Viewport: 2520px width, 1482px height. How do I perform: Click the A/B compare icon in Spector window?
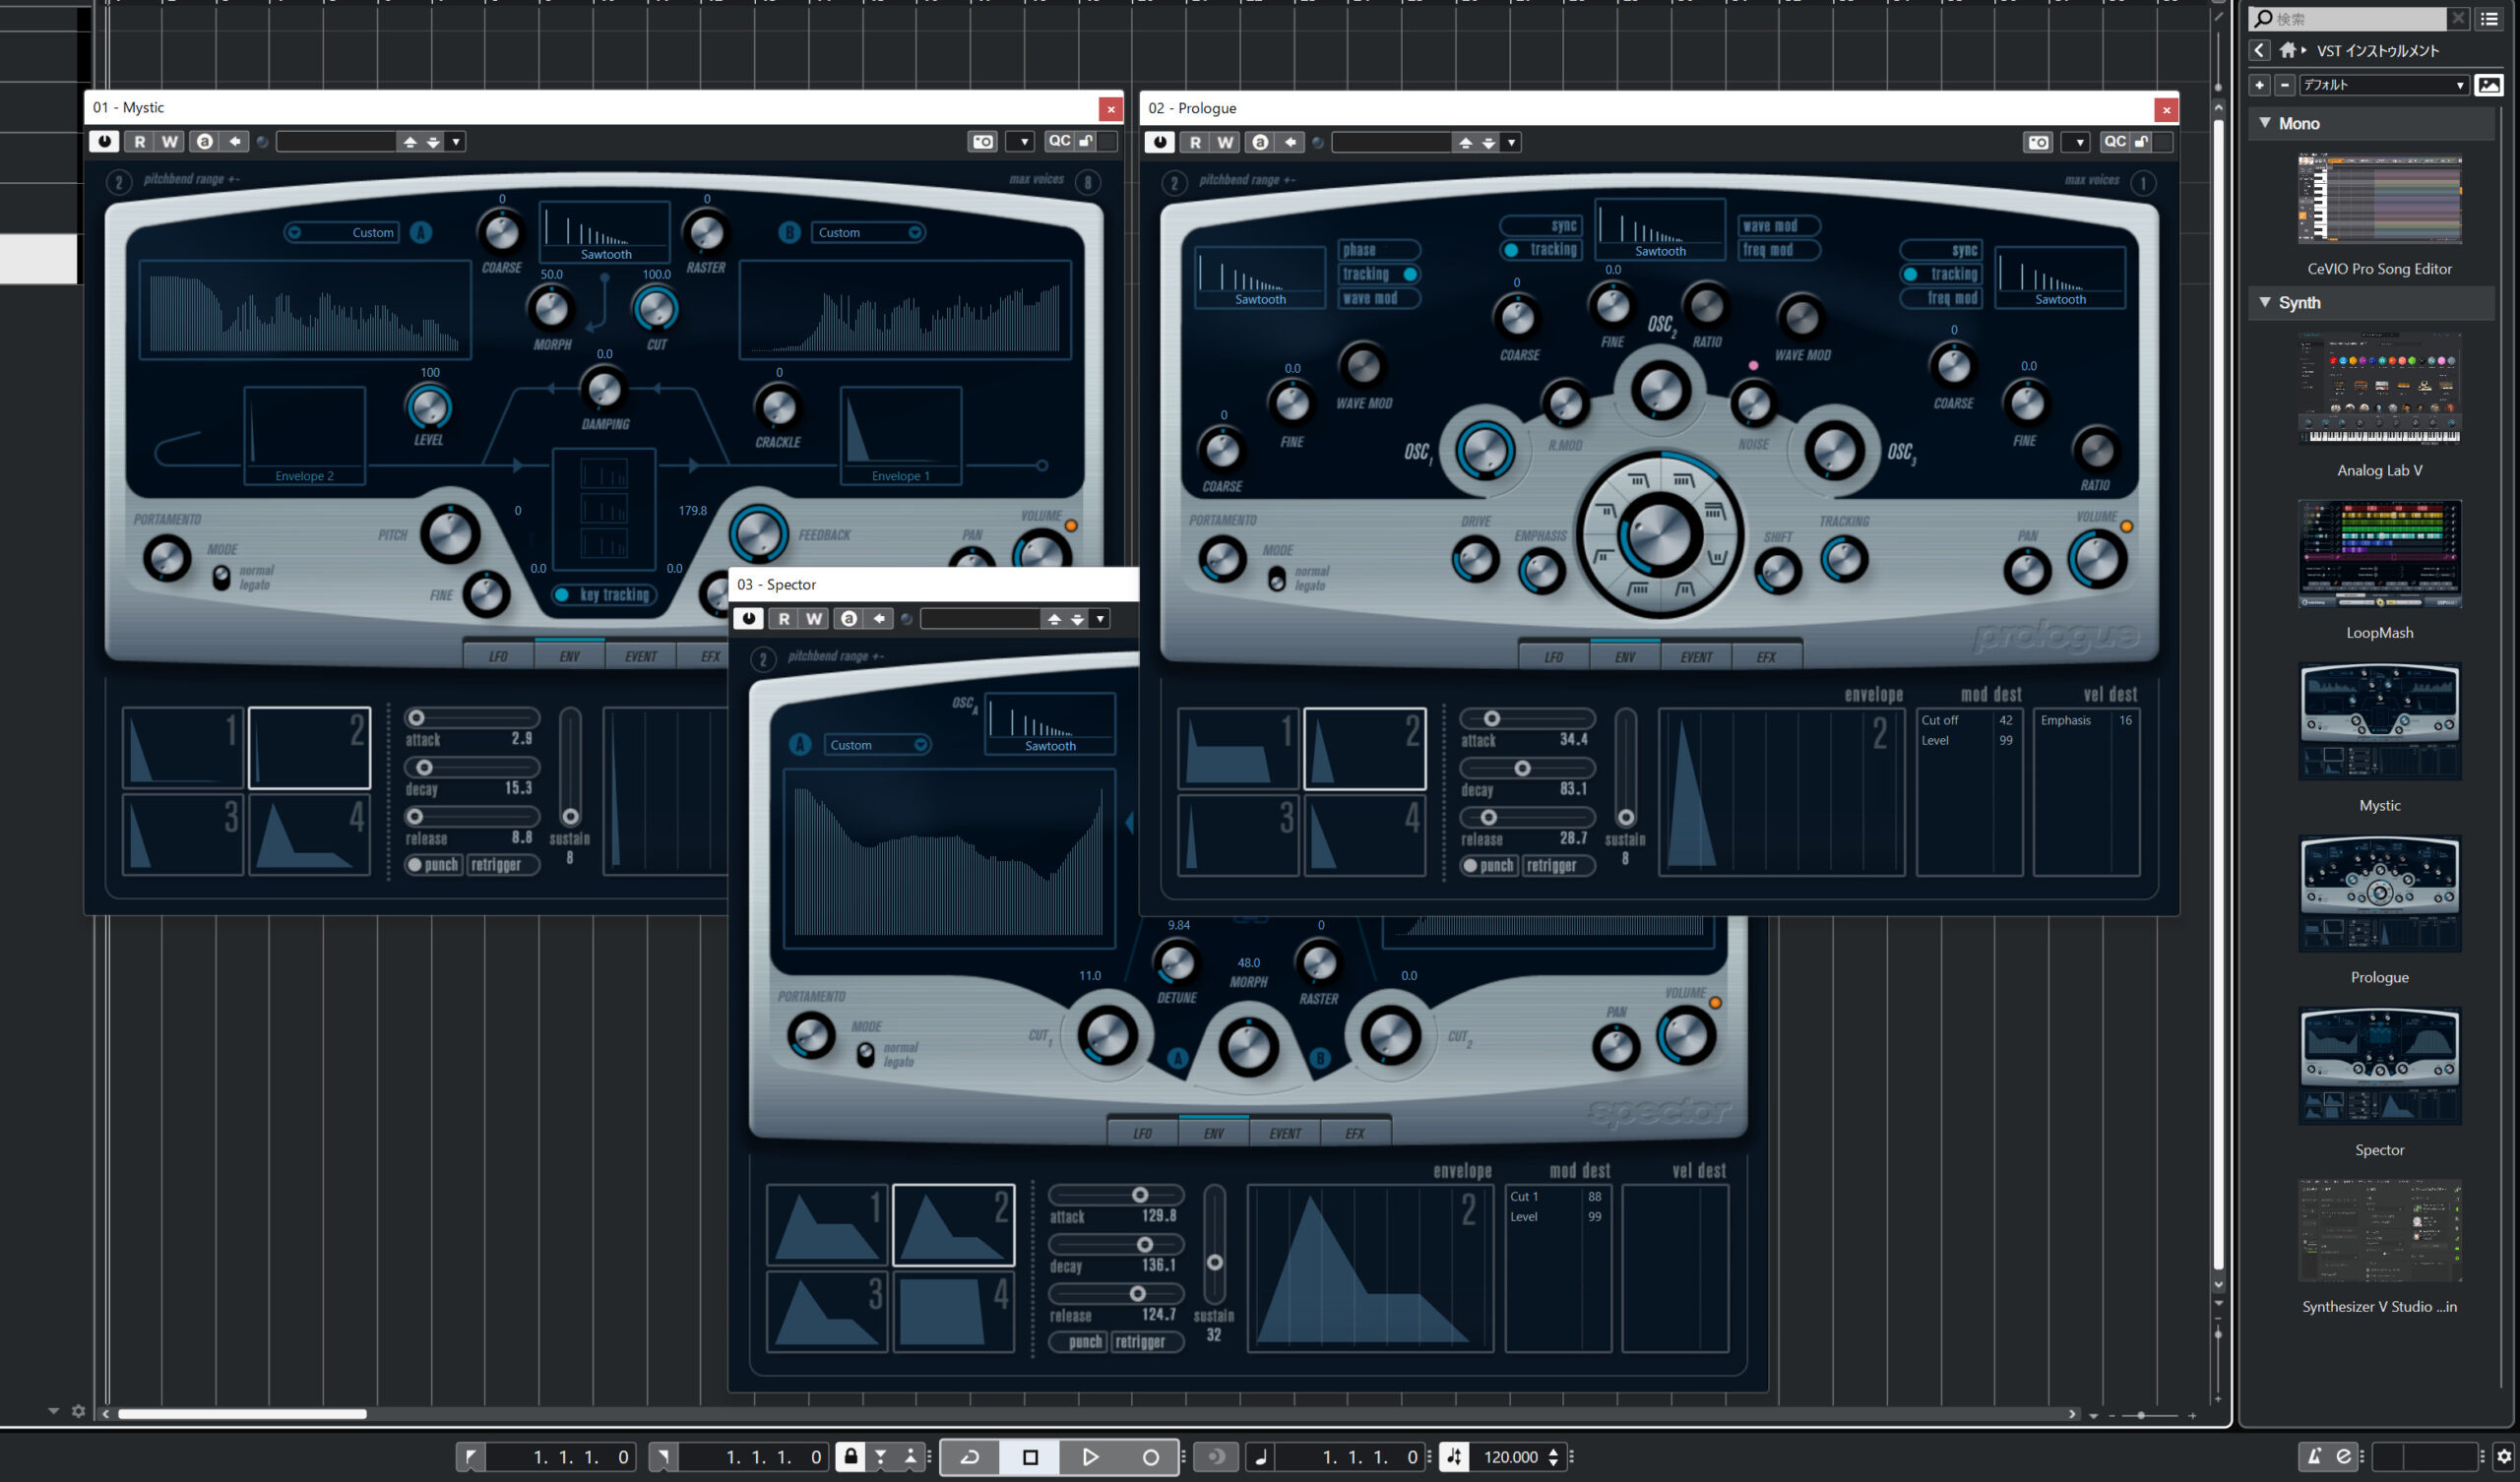[x=849, y=619]
